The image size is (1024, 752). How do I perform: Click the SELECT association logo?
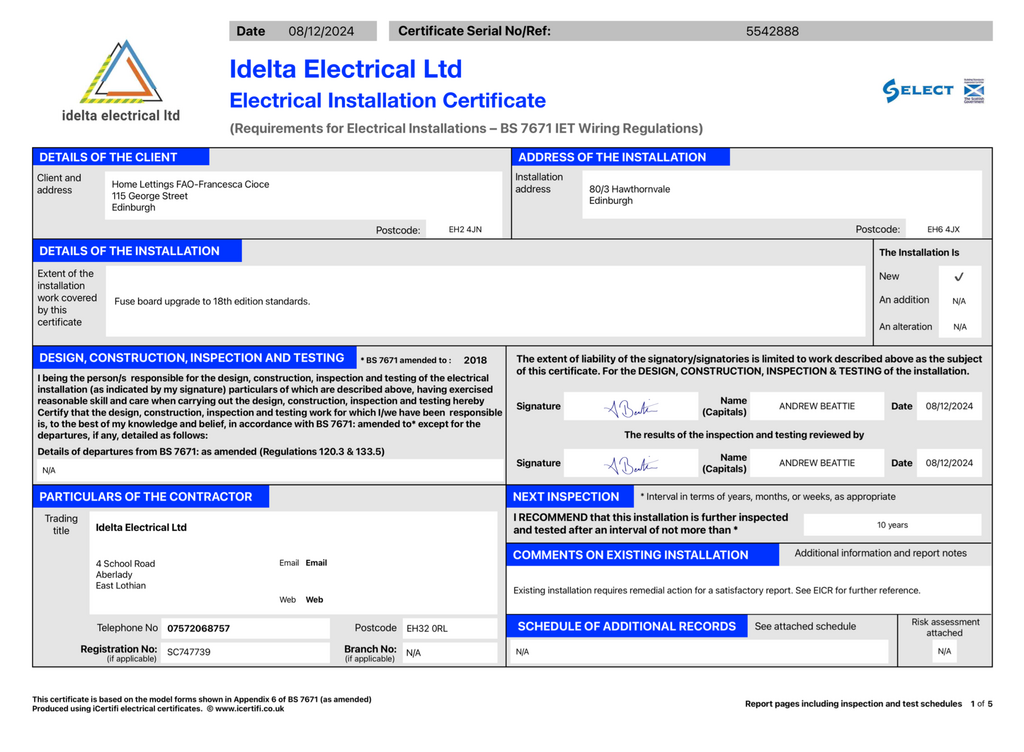(918, 90)
